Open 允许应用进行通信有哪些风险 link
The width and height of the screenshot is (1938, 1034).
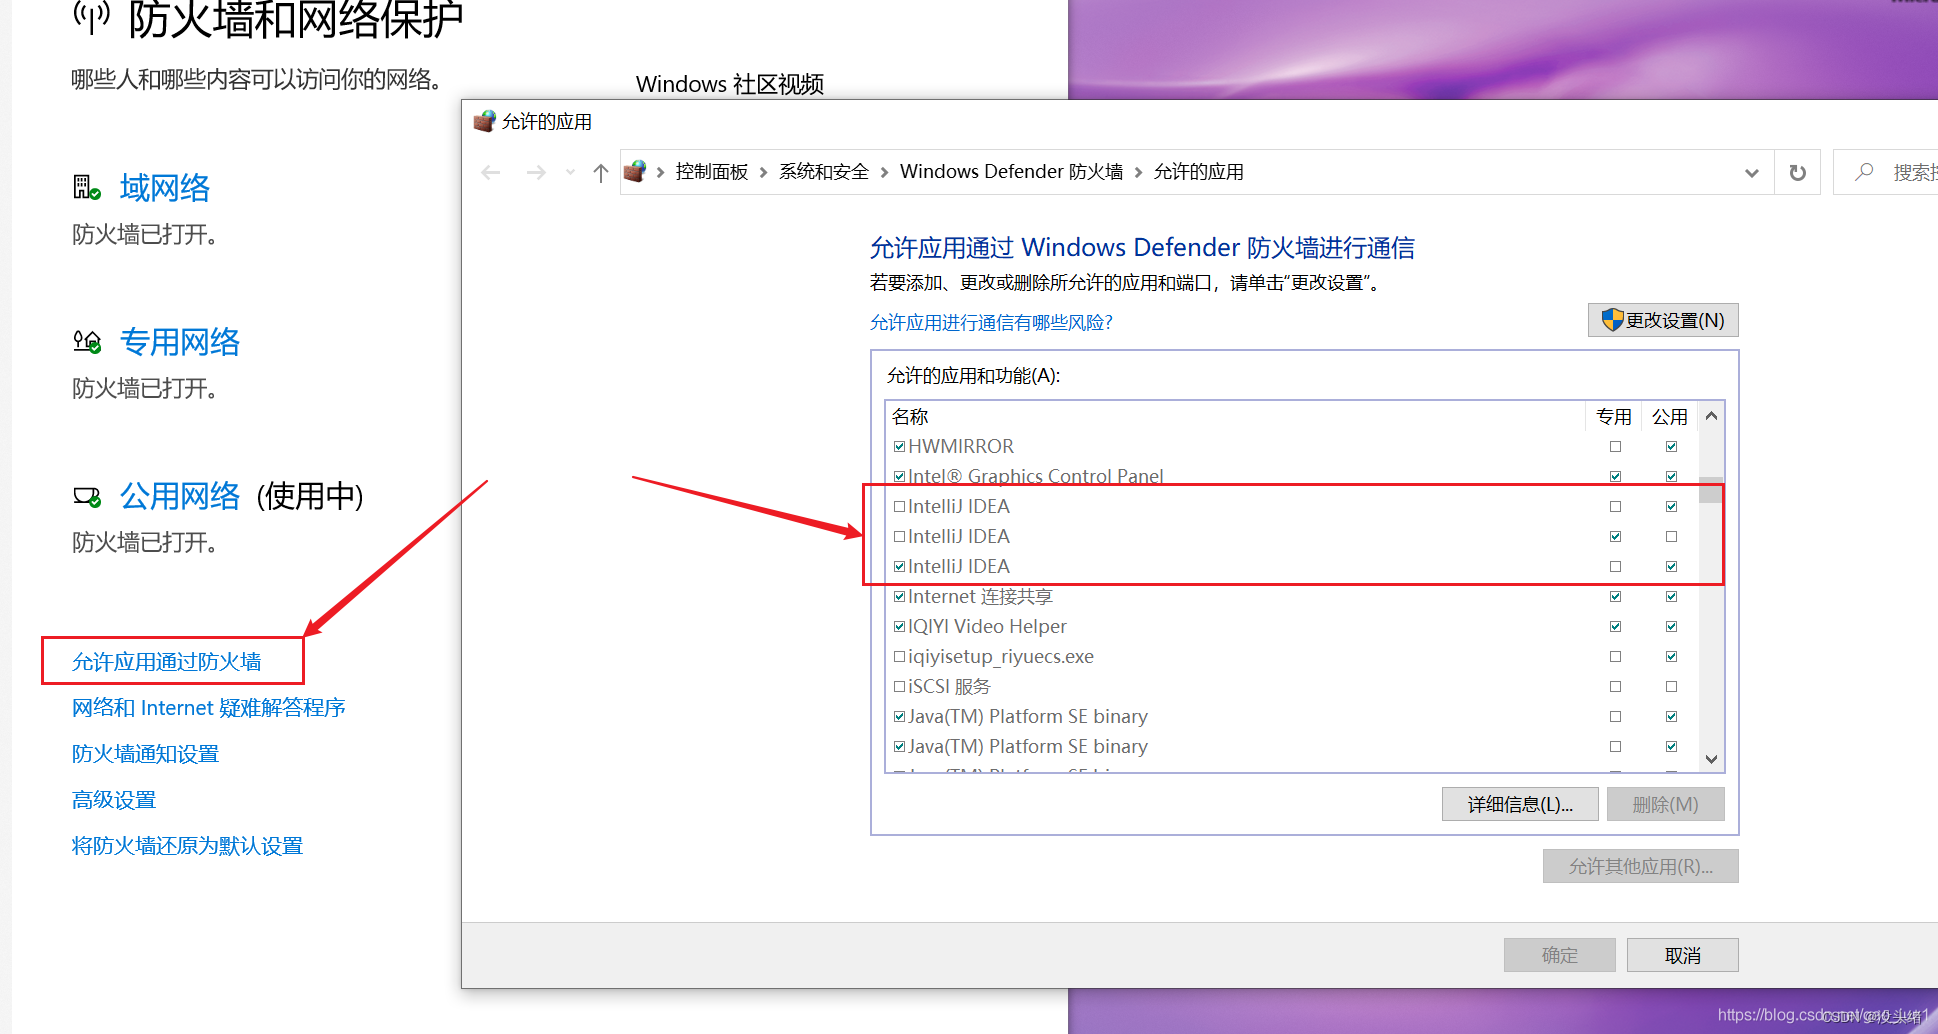pos(991,322)
